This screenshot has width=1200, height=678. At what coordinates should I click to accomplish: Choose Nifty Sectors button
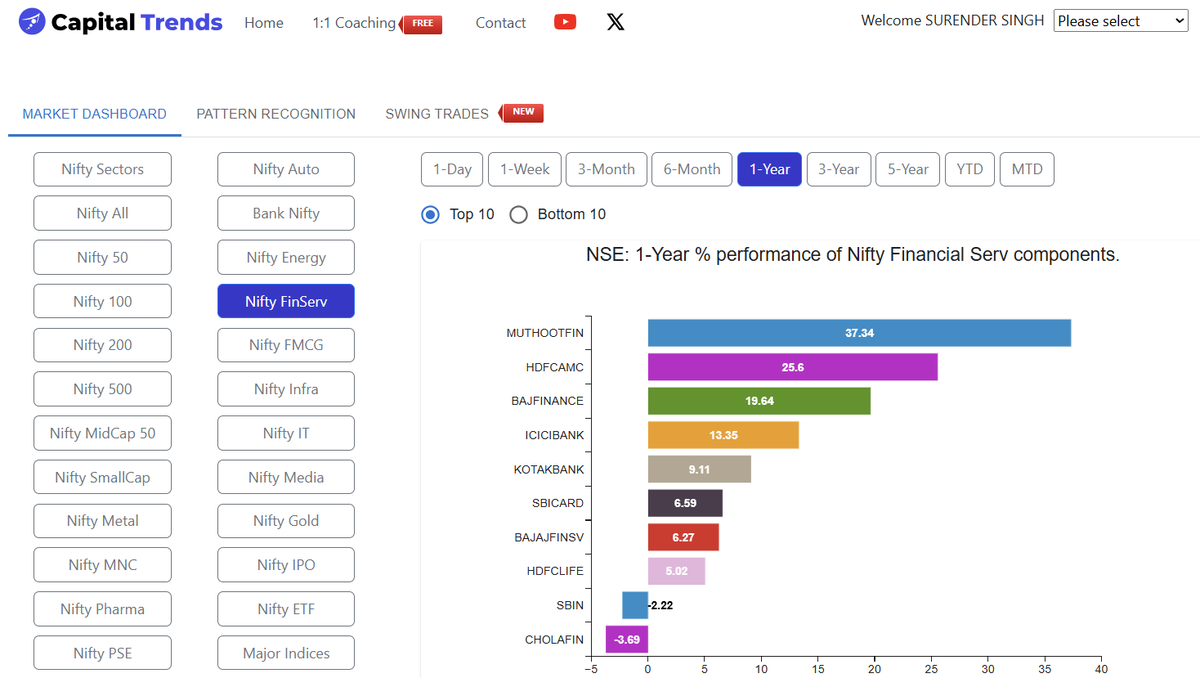coord(102,169)
